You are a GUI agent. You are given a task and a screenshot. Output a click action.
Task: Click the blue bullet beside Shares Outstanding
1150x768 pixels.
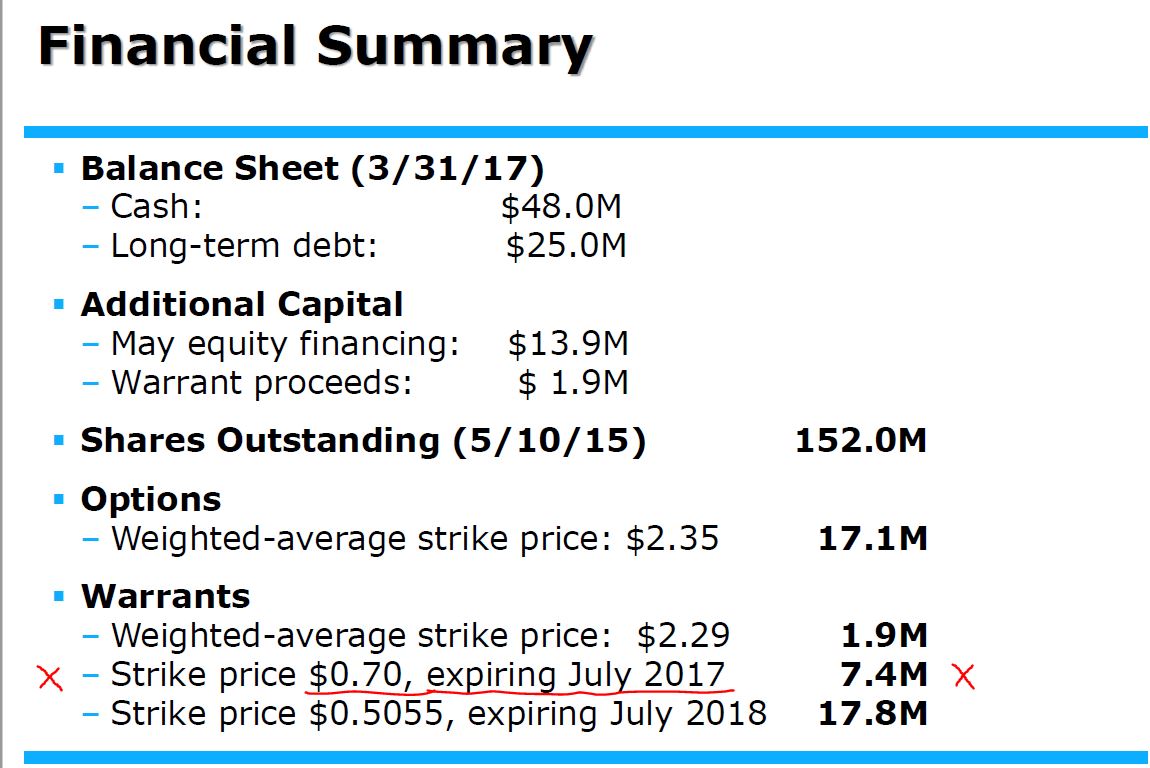59,440
